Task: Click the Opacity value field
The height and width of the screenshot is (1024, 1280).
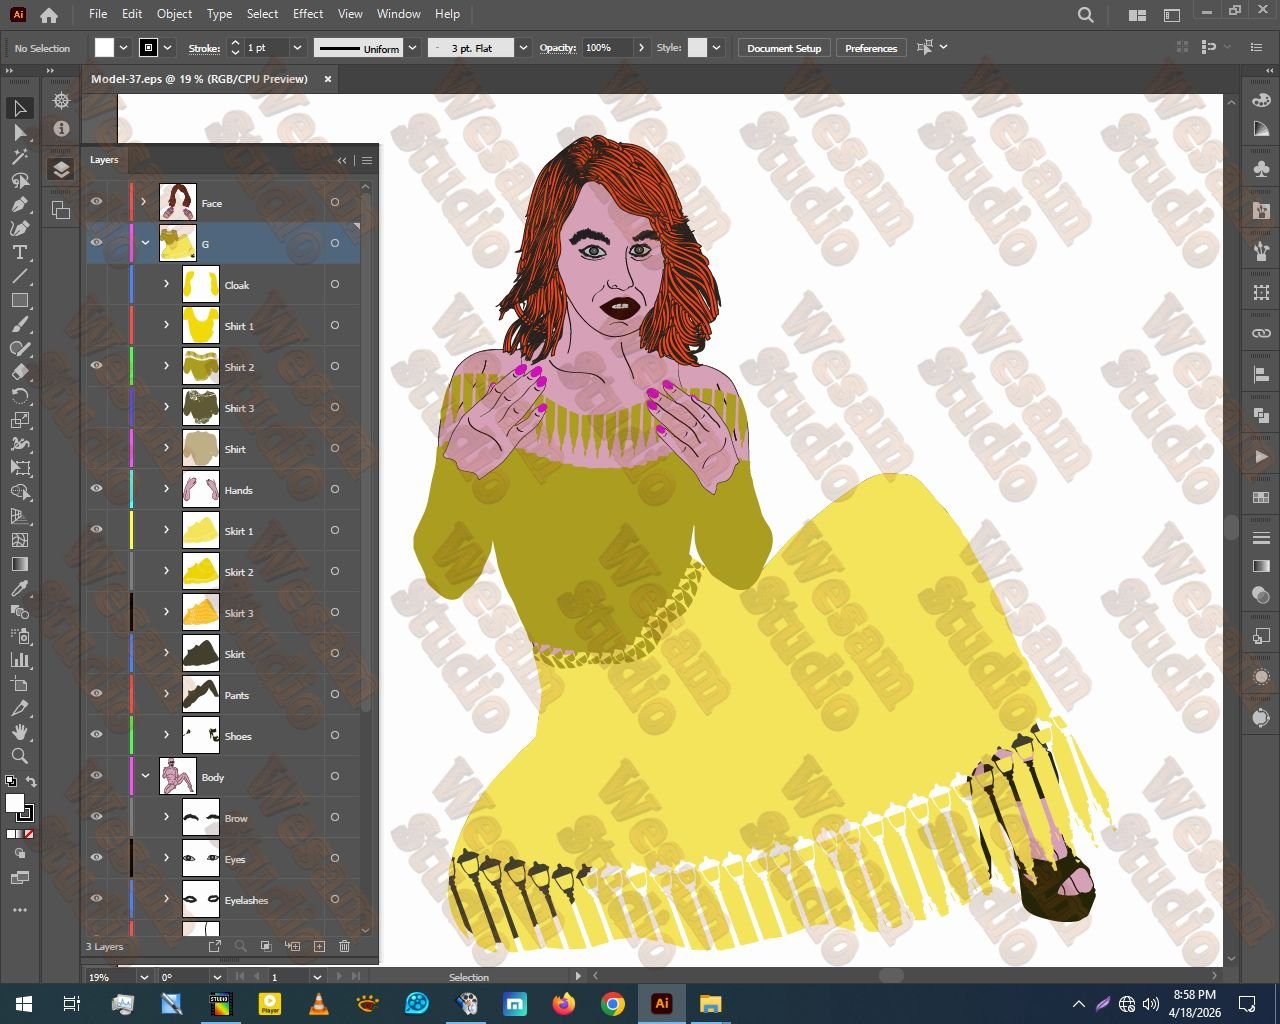Action: [609, 48]
